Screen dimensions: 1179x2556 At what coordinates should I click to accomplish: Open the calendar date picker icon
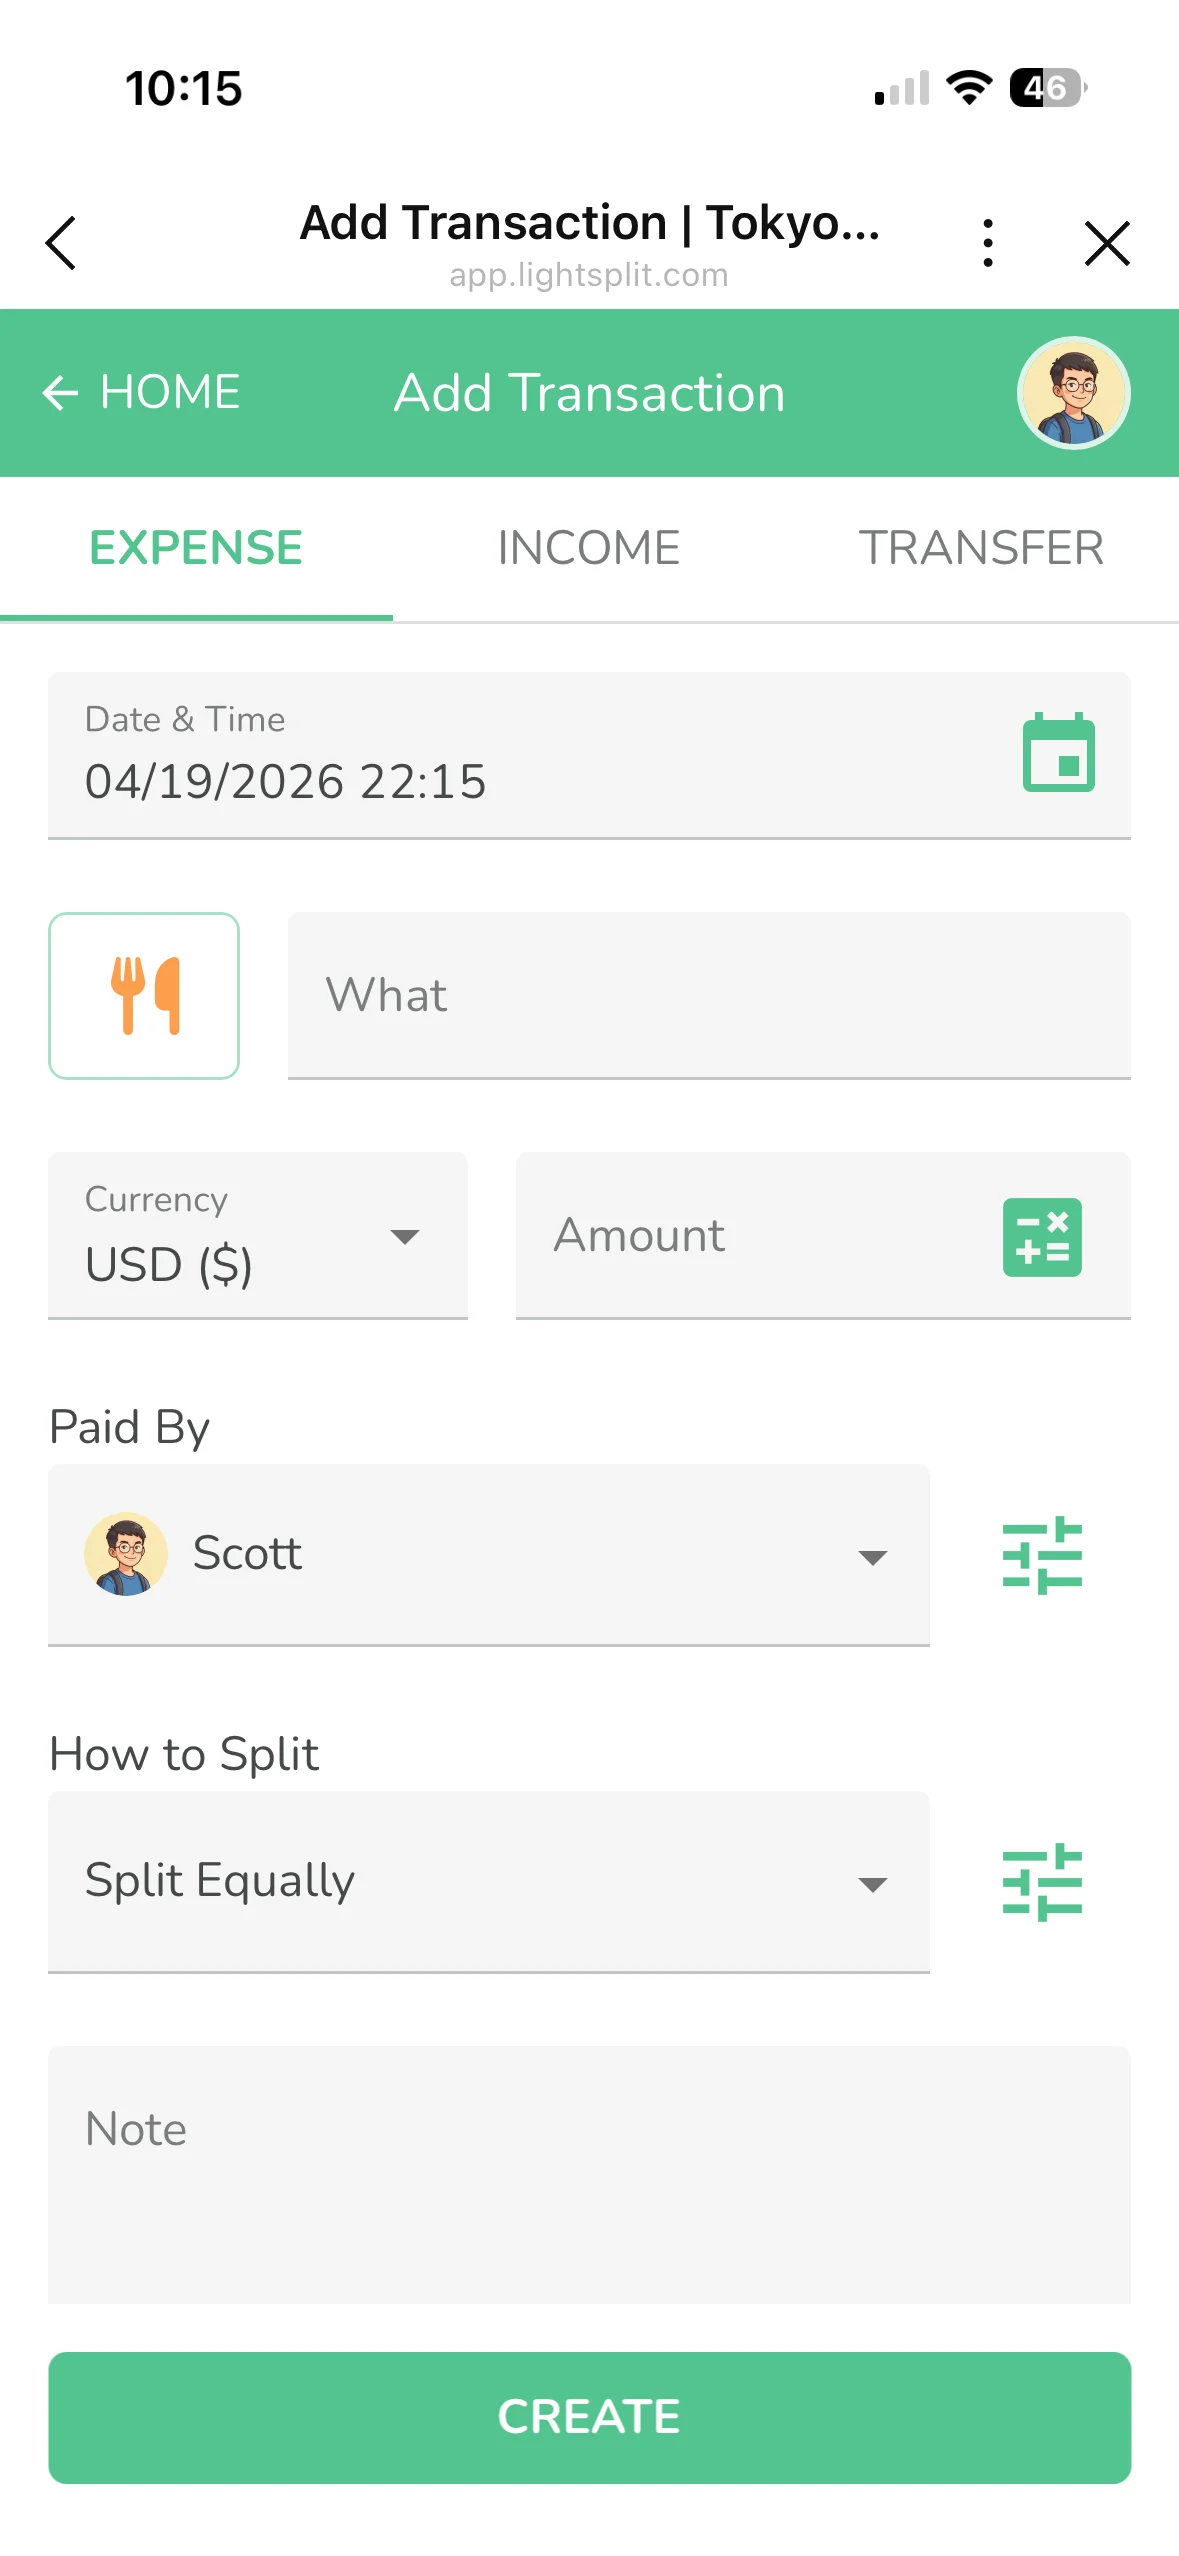tap(1058, 754)
